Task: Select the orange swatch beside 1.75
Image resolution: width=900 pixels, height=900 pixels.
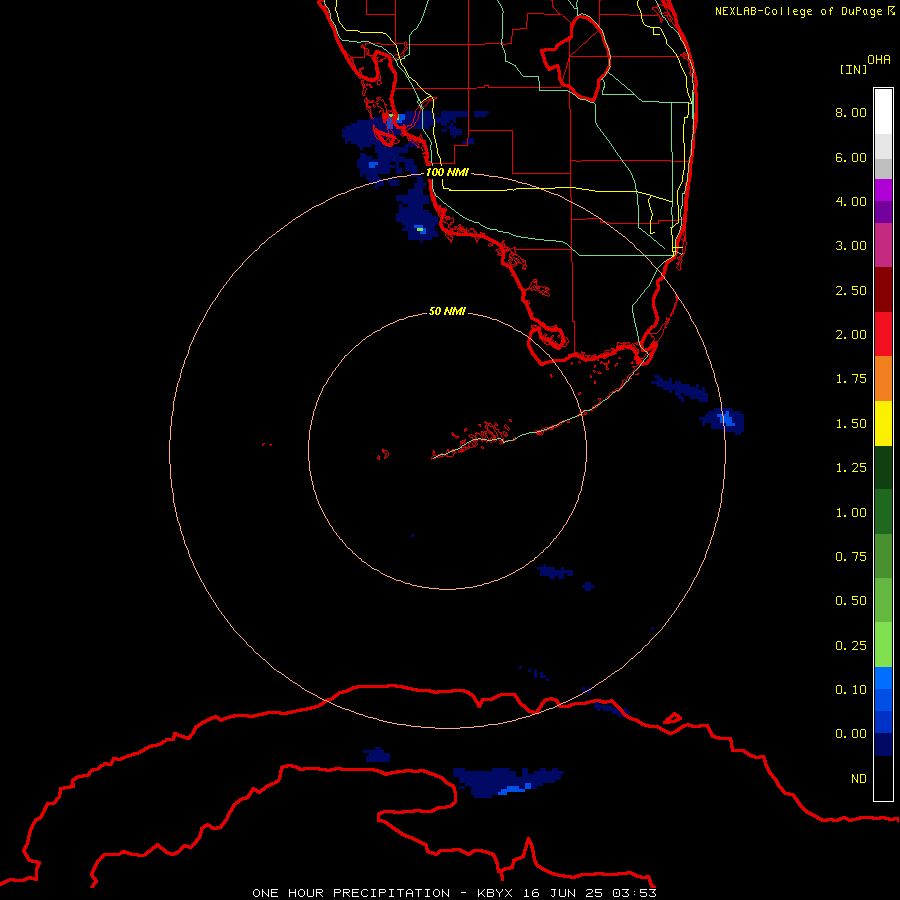Action: click(883, 379)
